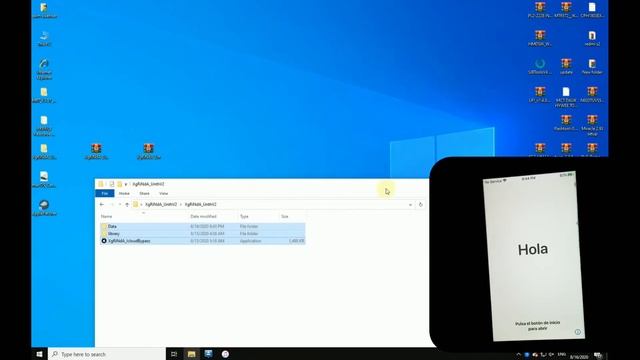Open the Windows Start menu
The image size is (640, 360).
(39, 354)
